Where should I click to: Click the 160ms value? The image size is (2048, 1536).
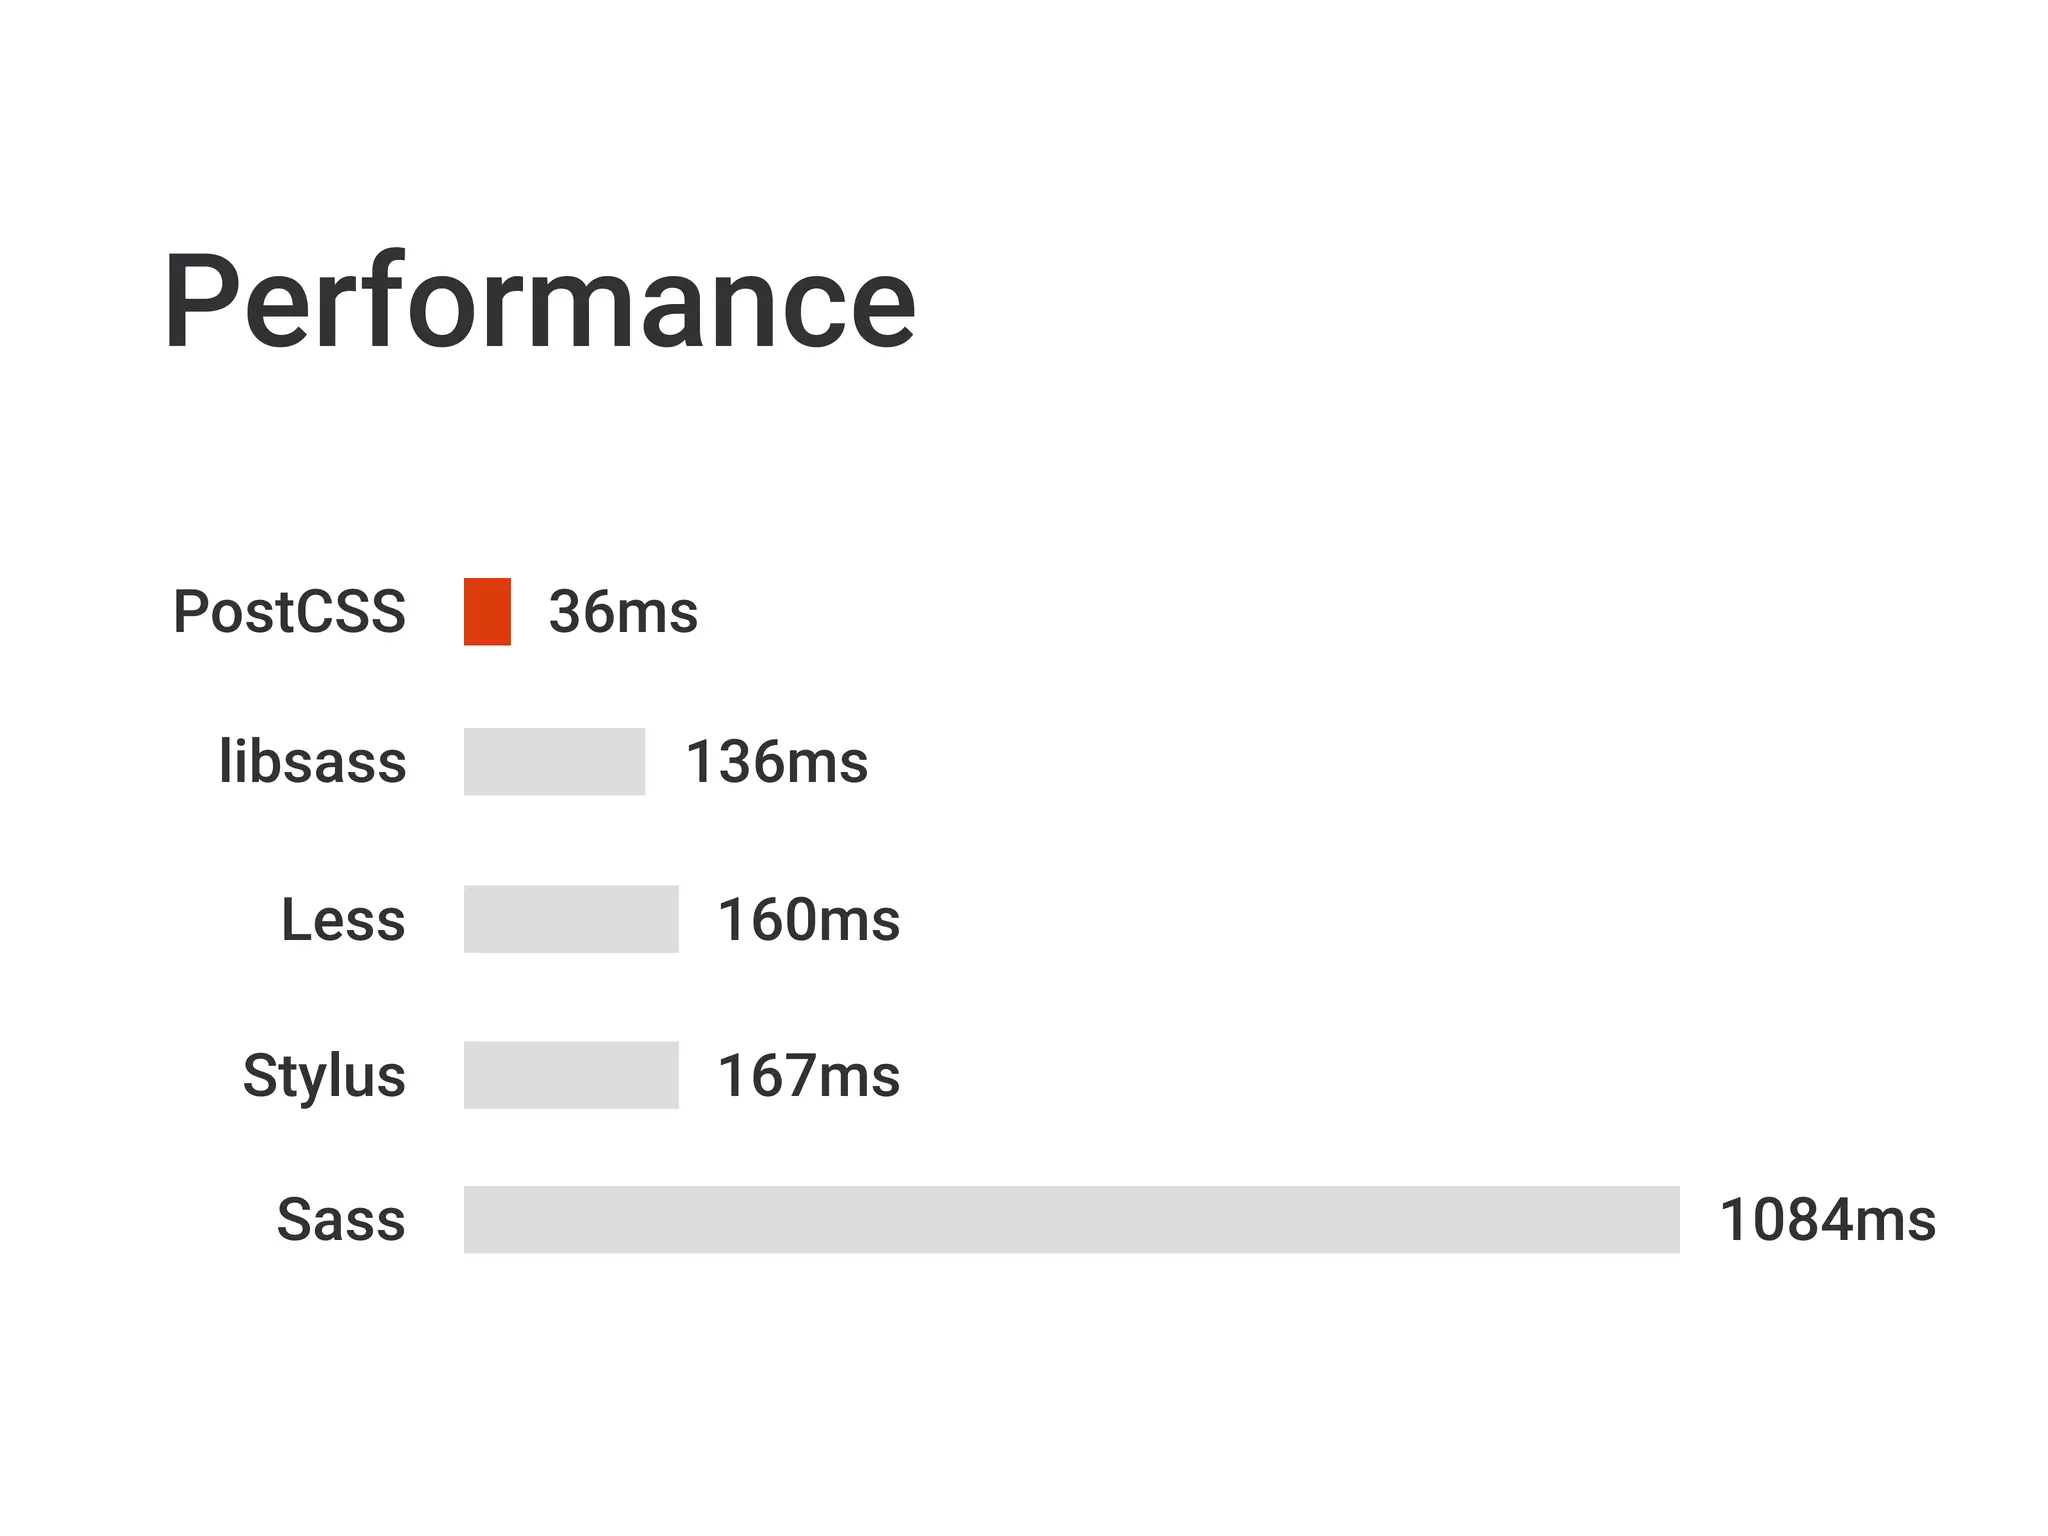pyautogui.click(x=808, y=920)
